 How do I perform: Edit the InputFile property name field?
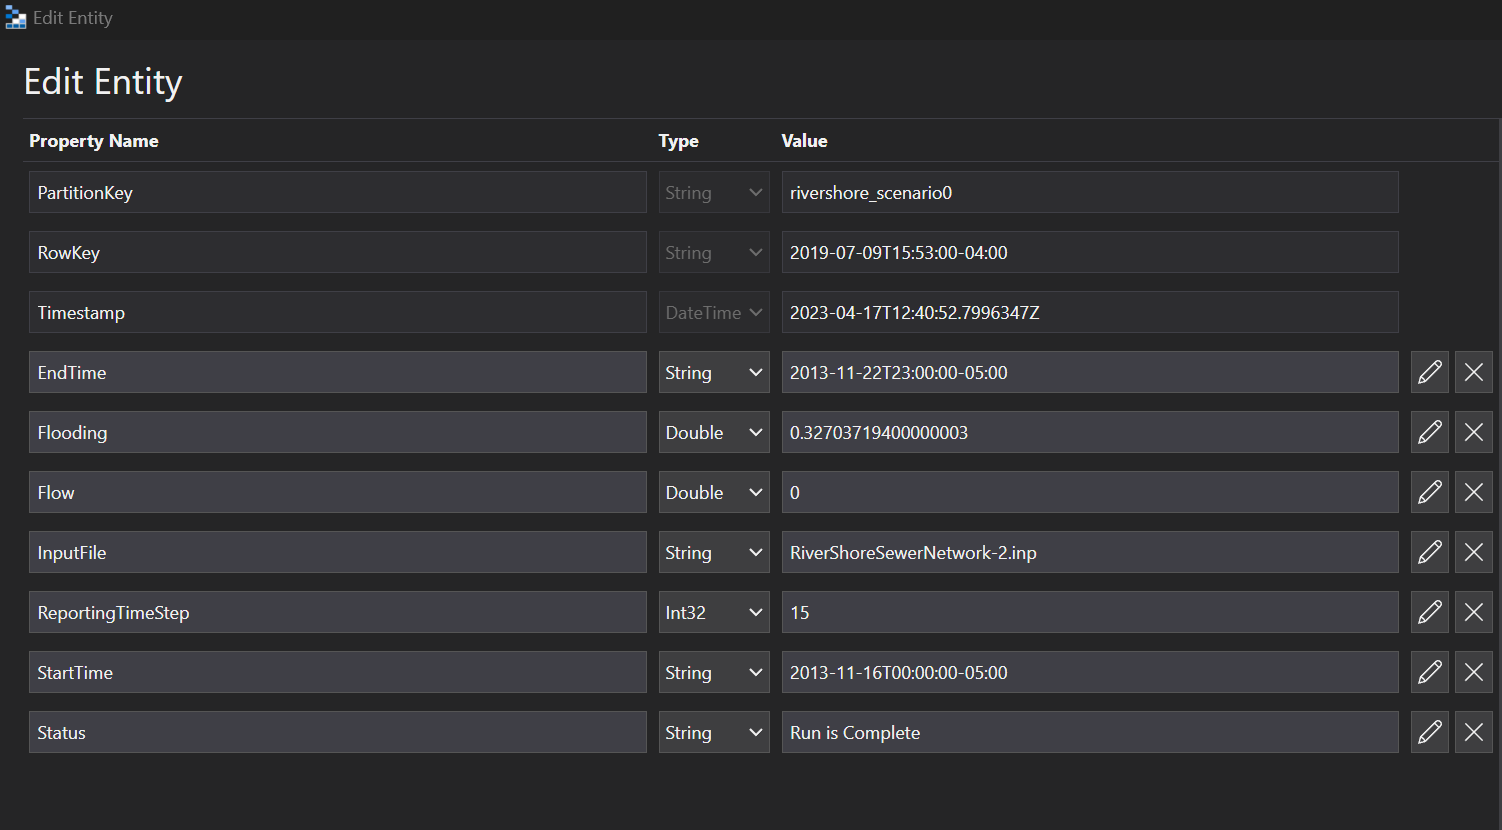338,552
